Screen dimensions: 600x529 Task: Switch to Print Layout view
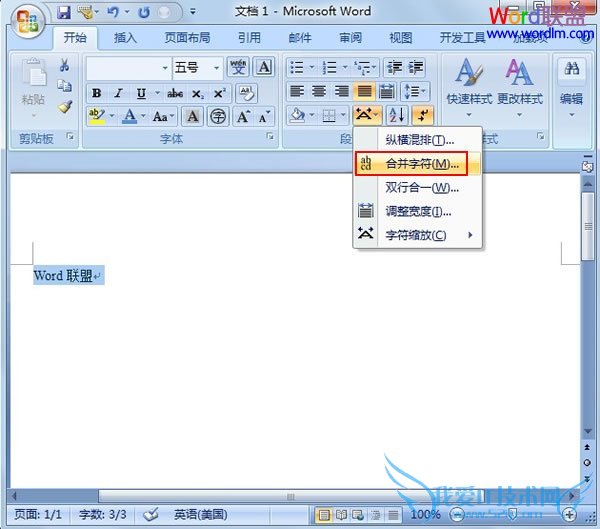coord(324,515)
